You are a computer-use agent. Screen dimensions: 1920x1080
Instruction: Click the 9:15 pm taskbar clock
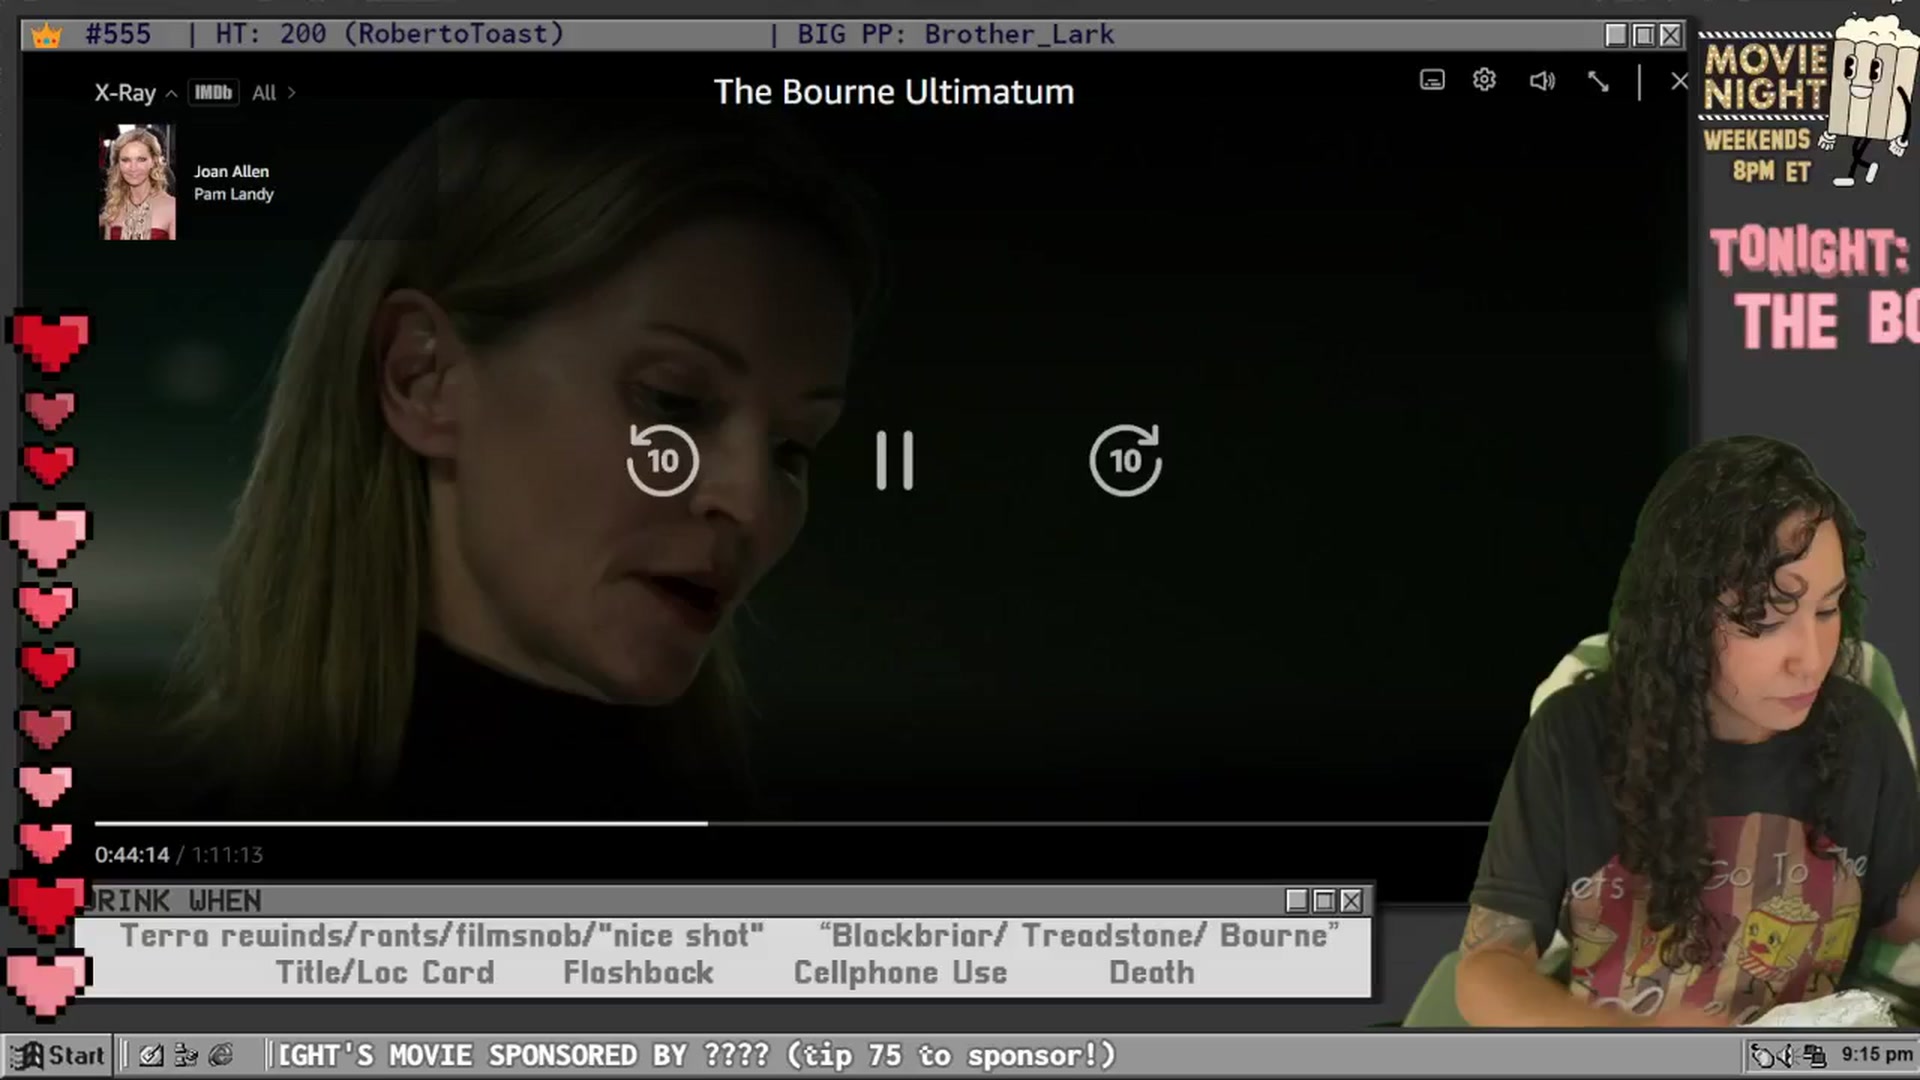(x=1877, y=1055)
